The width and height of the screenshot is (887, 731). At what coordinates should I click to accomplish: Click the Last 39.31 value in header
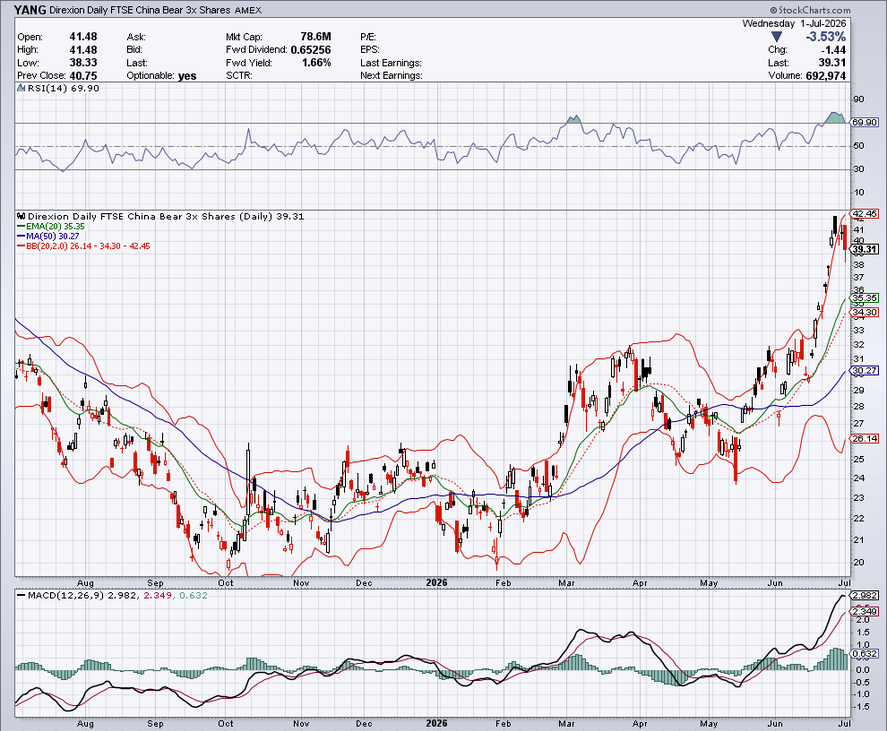click(834, 63)
